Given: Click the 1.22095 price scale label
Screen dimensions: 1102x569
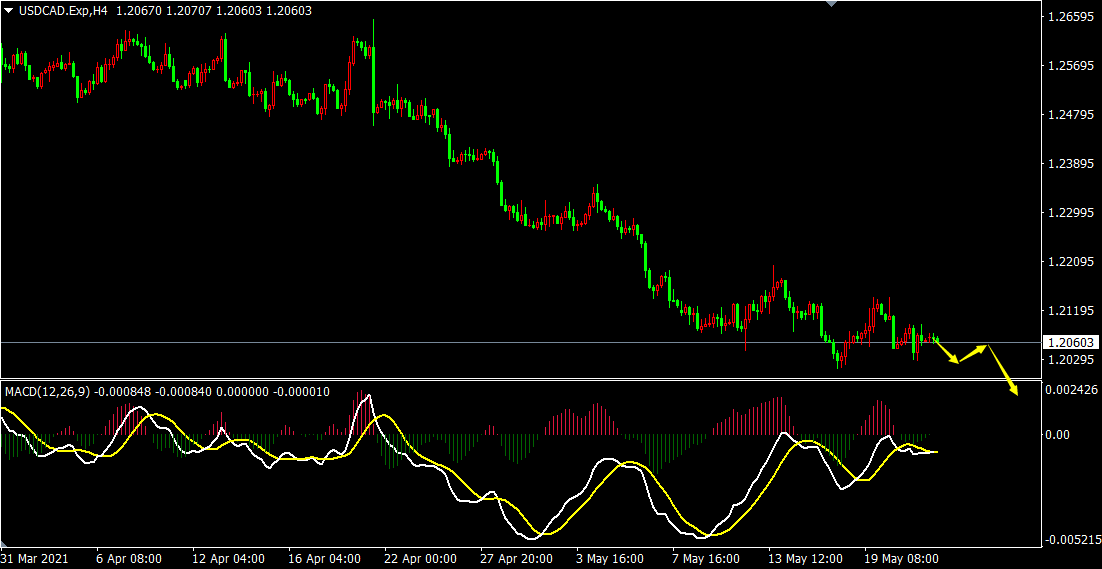Looking at the screenshot, I should click(x=1070, y=262).
